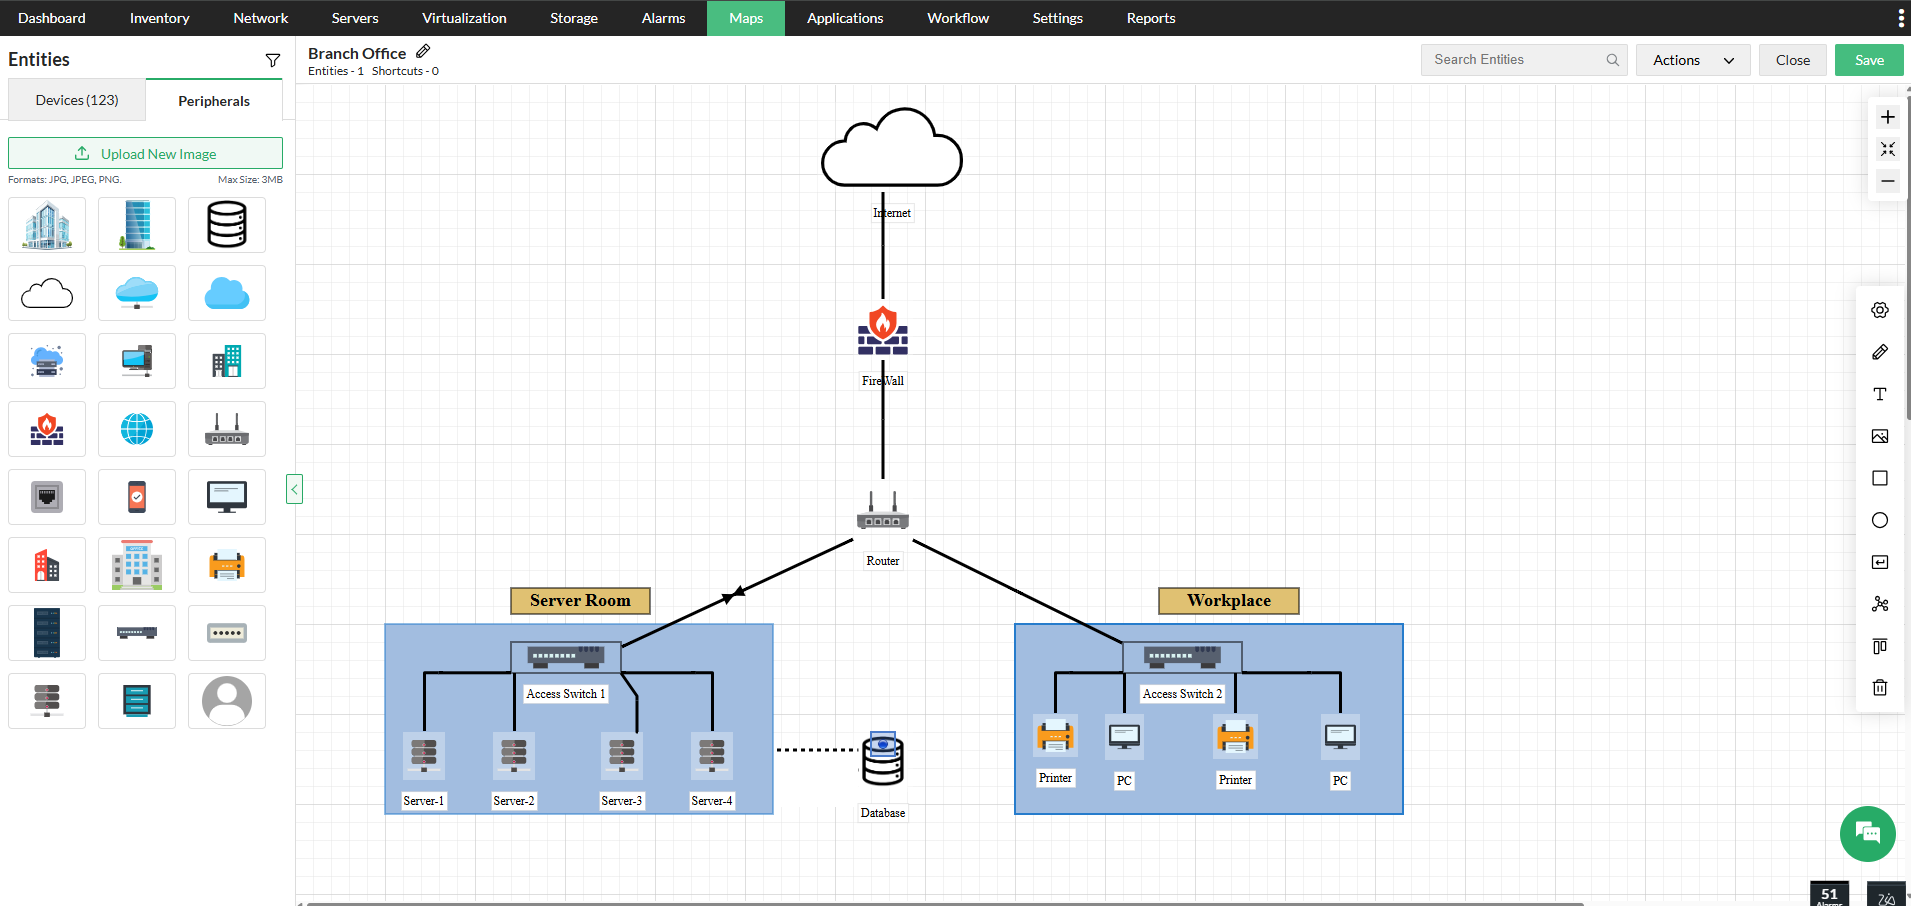Viewport: 1911px width, 906px height.
Task: Click the insert image icon on right toolbar
Action: pyautogui.click(x=1880, y=437)
